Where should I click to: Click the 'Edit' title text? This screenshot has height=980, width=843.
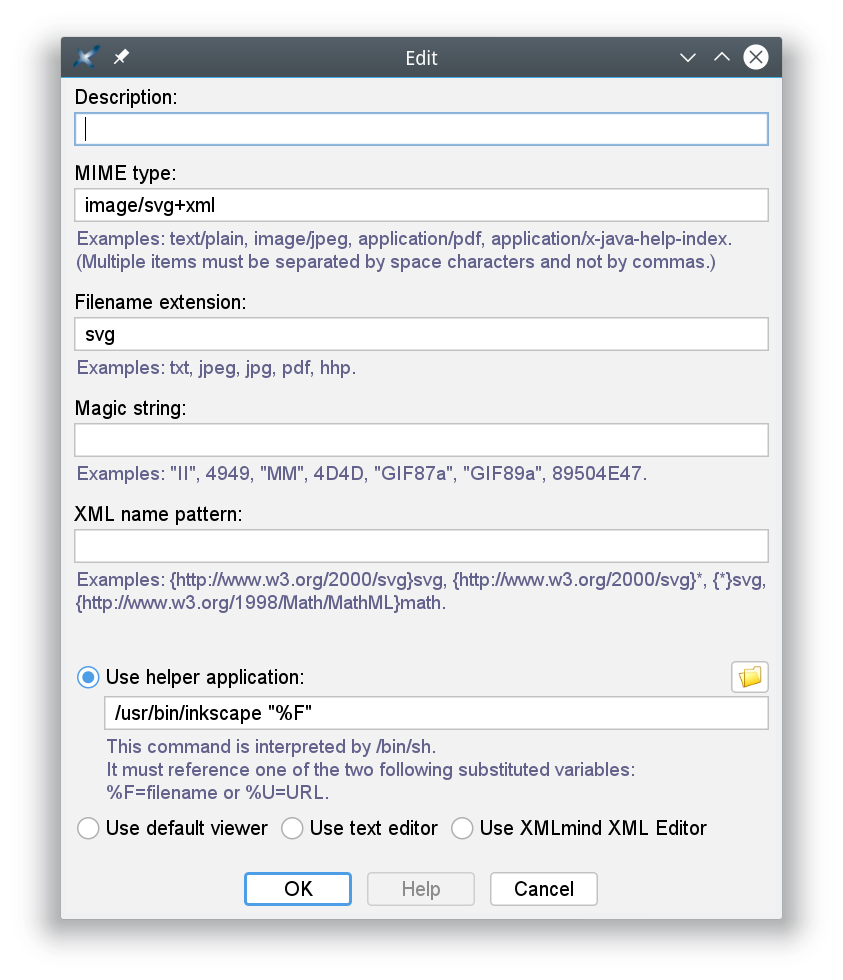(x=421, y=58)
